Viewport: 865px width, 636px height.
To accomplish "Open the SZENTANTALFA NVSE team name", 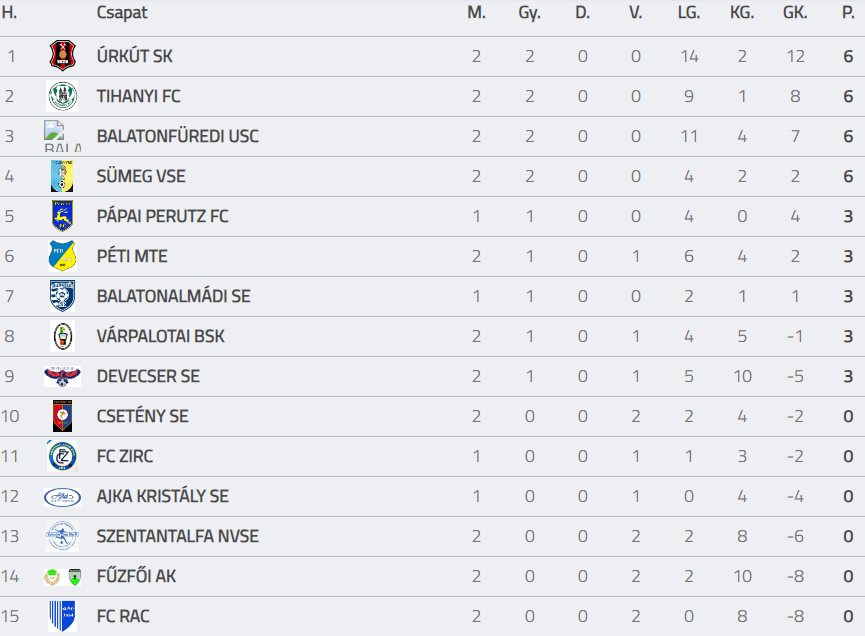I will pyautogui.click(x=177, y=536).
